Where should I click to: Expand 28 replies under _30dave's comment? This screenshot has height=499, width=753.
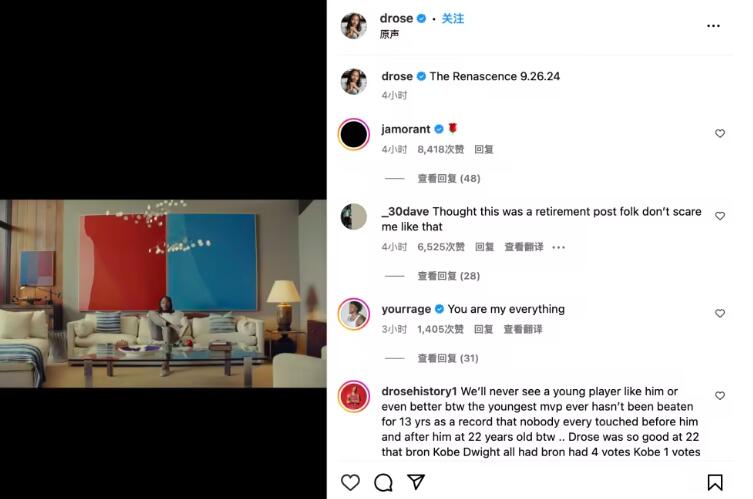pos(449,276)
